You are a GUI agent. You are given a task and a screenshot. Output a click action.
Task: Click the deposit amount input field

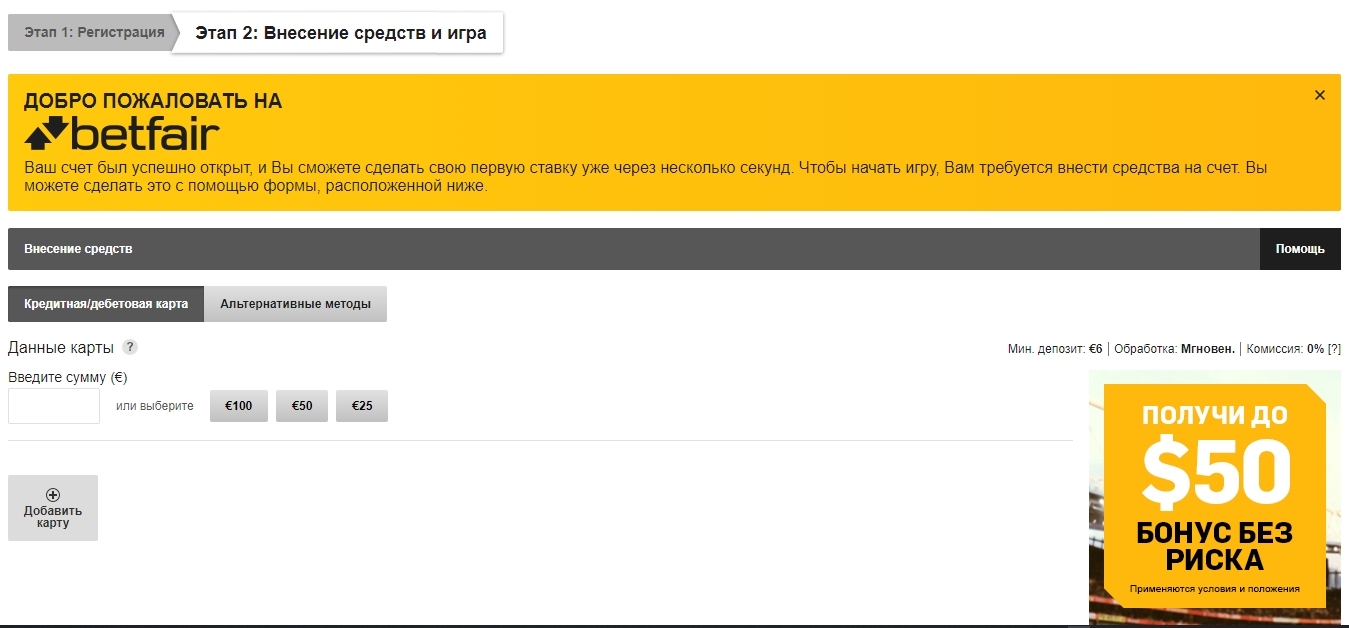click(x=54, y=406)
